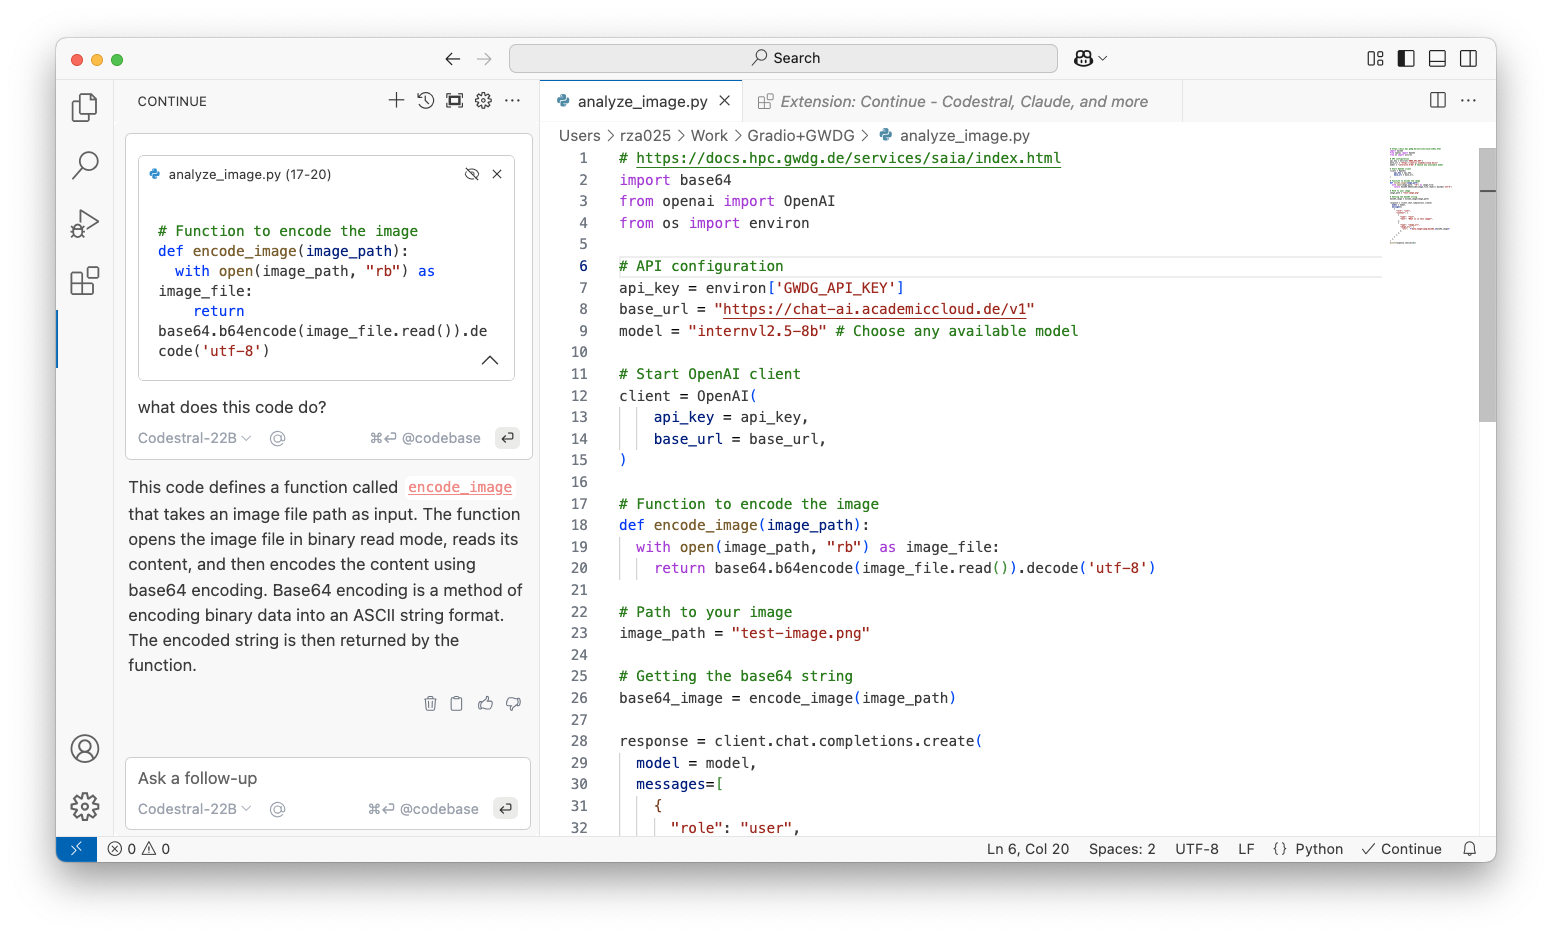Click the thumbs up on the response
The height and width of the screenshot is (936, 1552).
point(485,703)
